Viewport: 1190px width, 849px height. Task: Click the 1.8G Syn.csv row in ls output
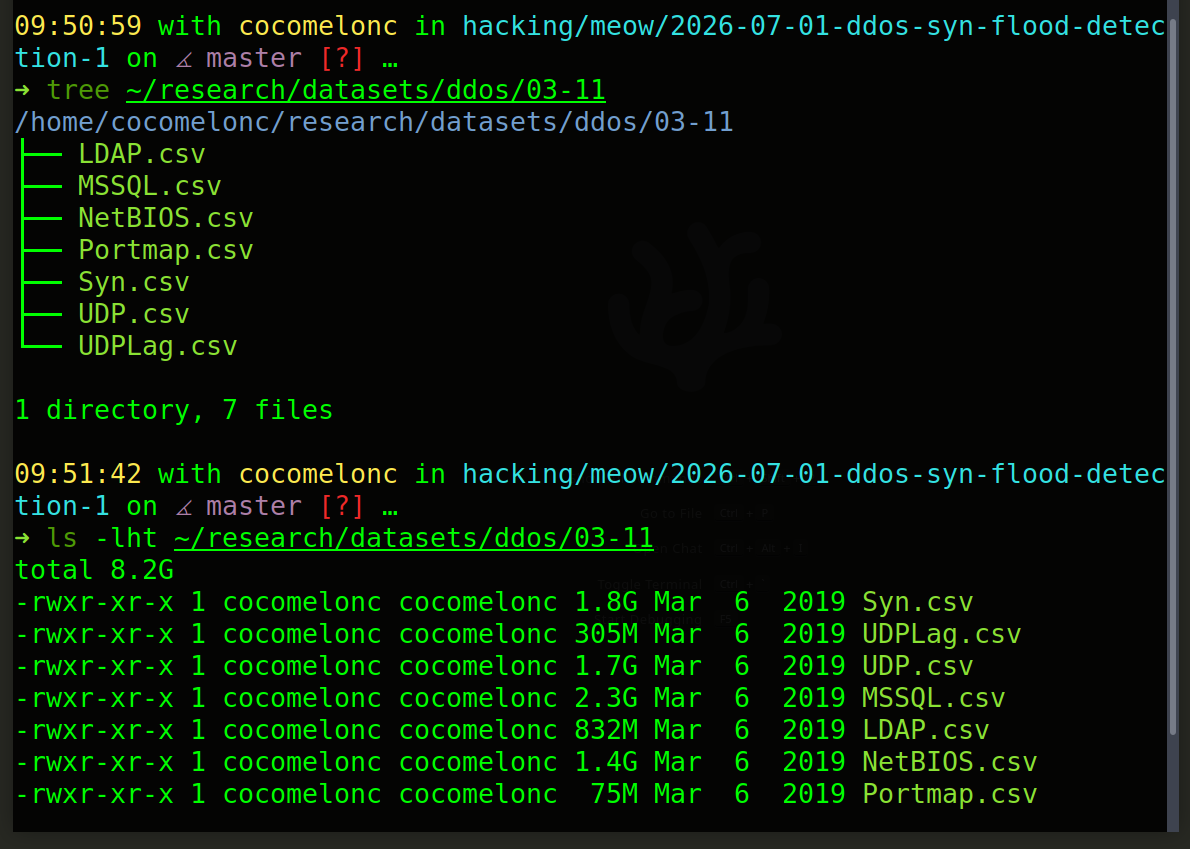click(494, 602)
